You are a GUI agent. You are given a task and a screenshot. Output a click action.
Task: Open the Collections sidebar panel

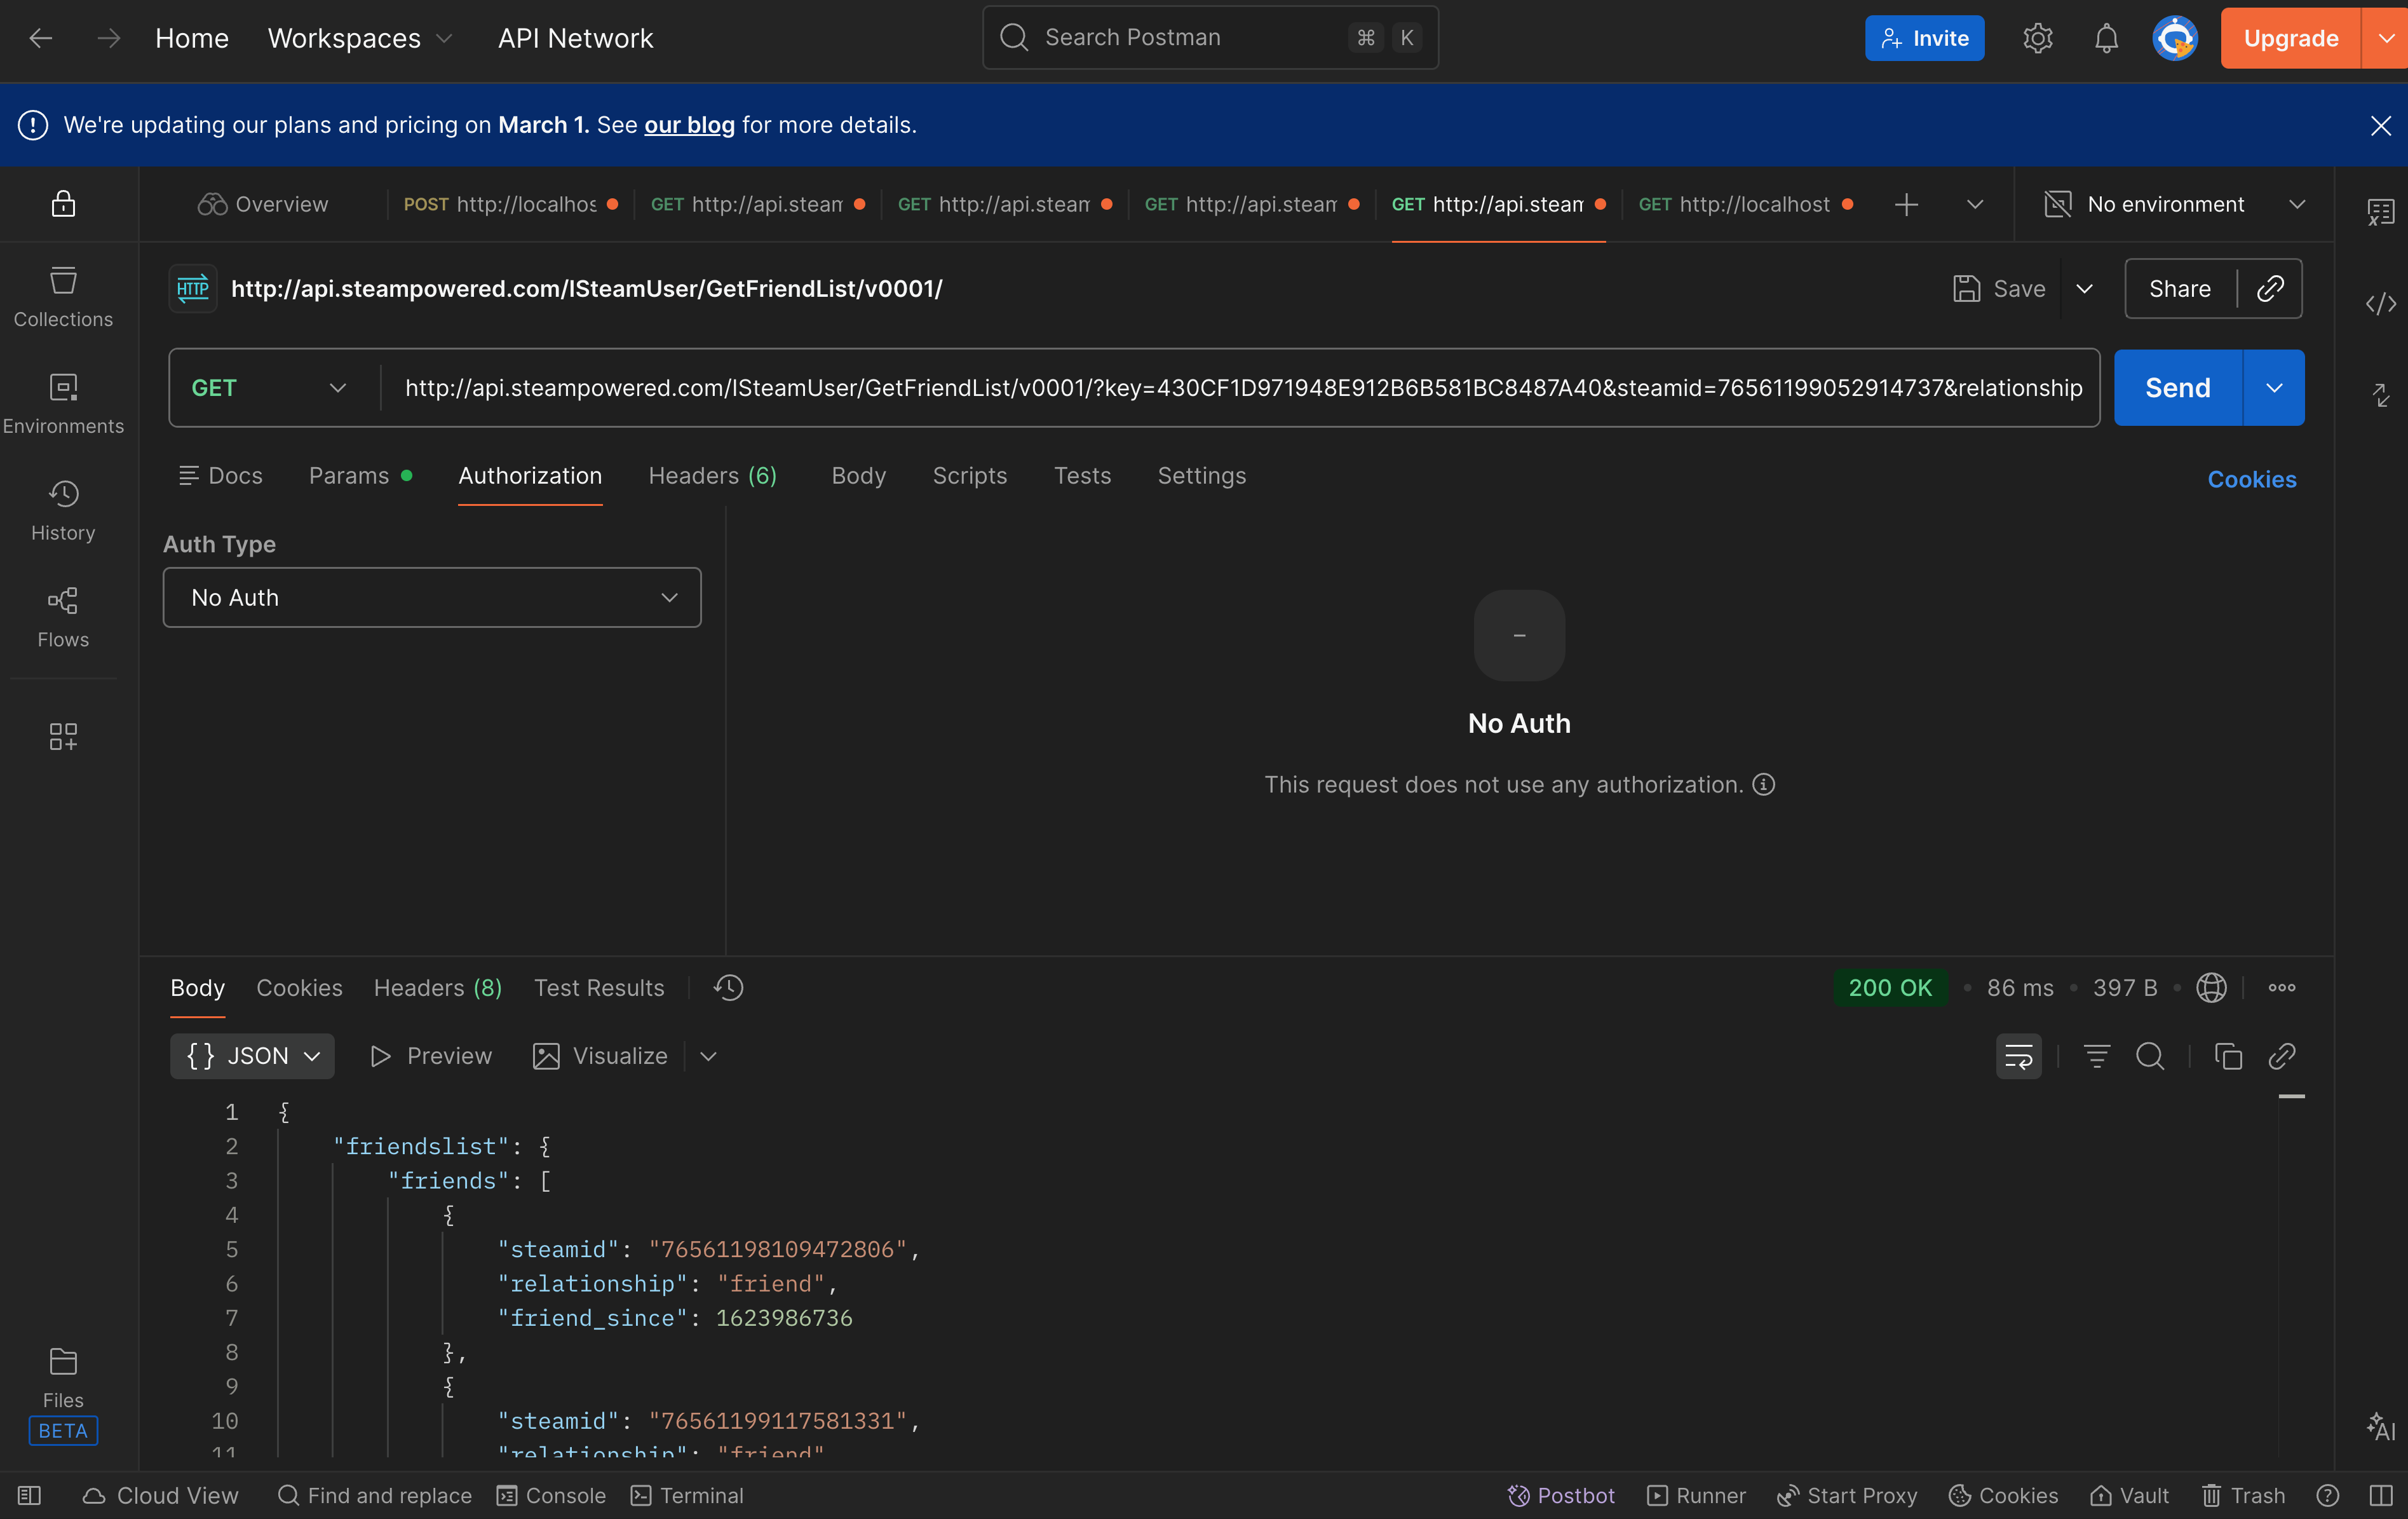pyautogui.click(x=63, y=296)
